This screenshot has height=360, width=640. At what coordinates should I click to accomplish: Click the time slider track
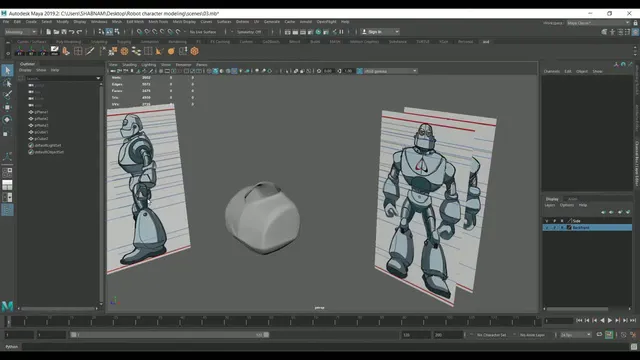273,321
